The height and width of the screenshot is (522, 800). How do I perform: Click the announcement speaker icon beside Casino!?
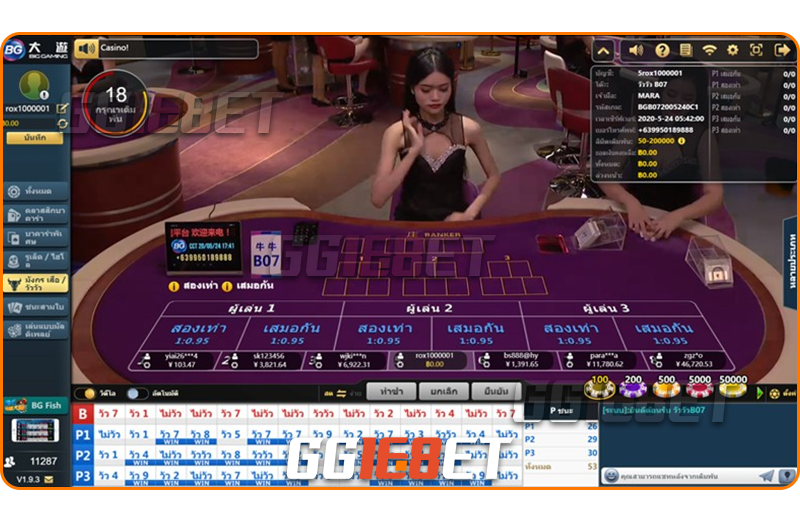(86, 49)
